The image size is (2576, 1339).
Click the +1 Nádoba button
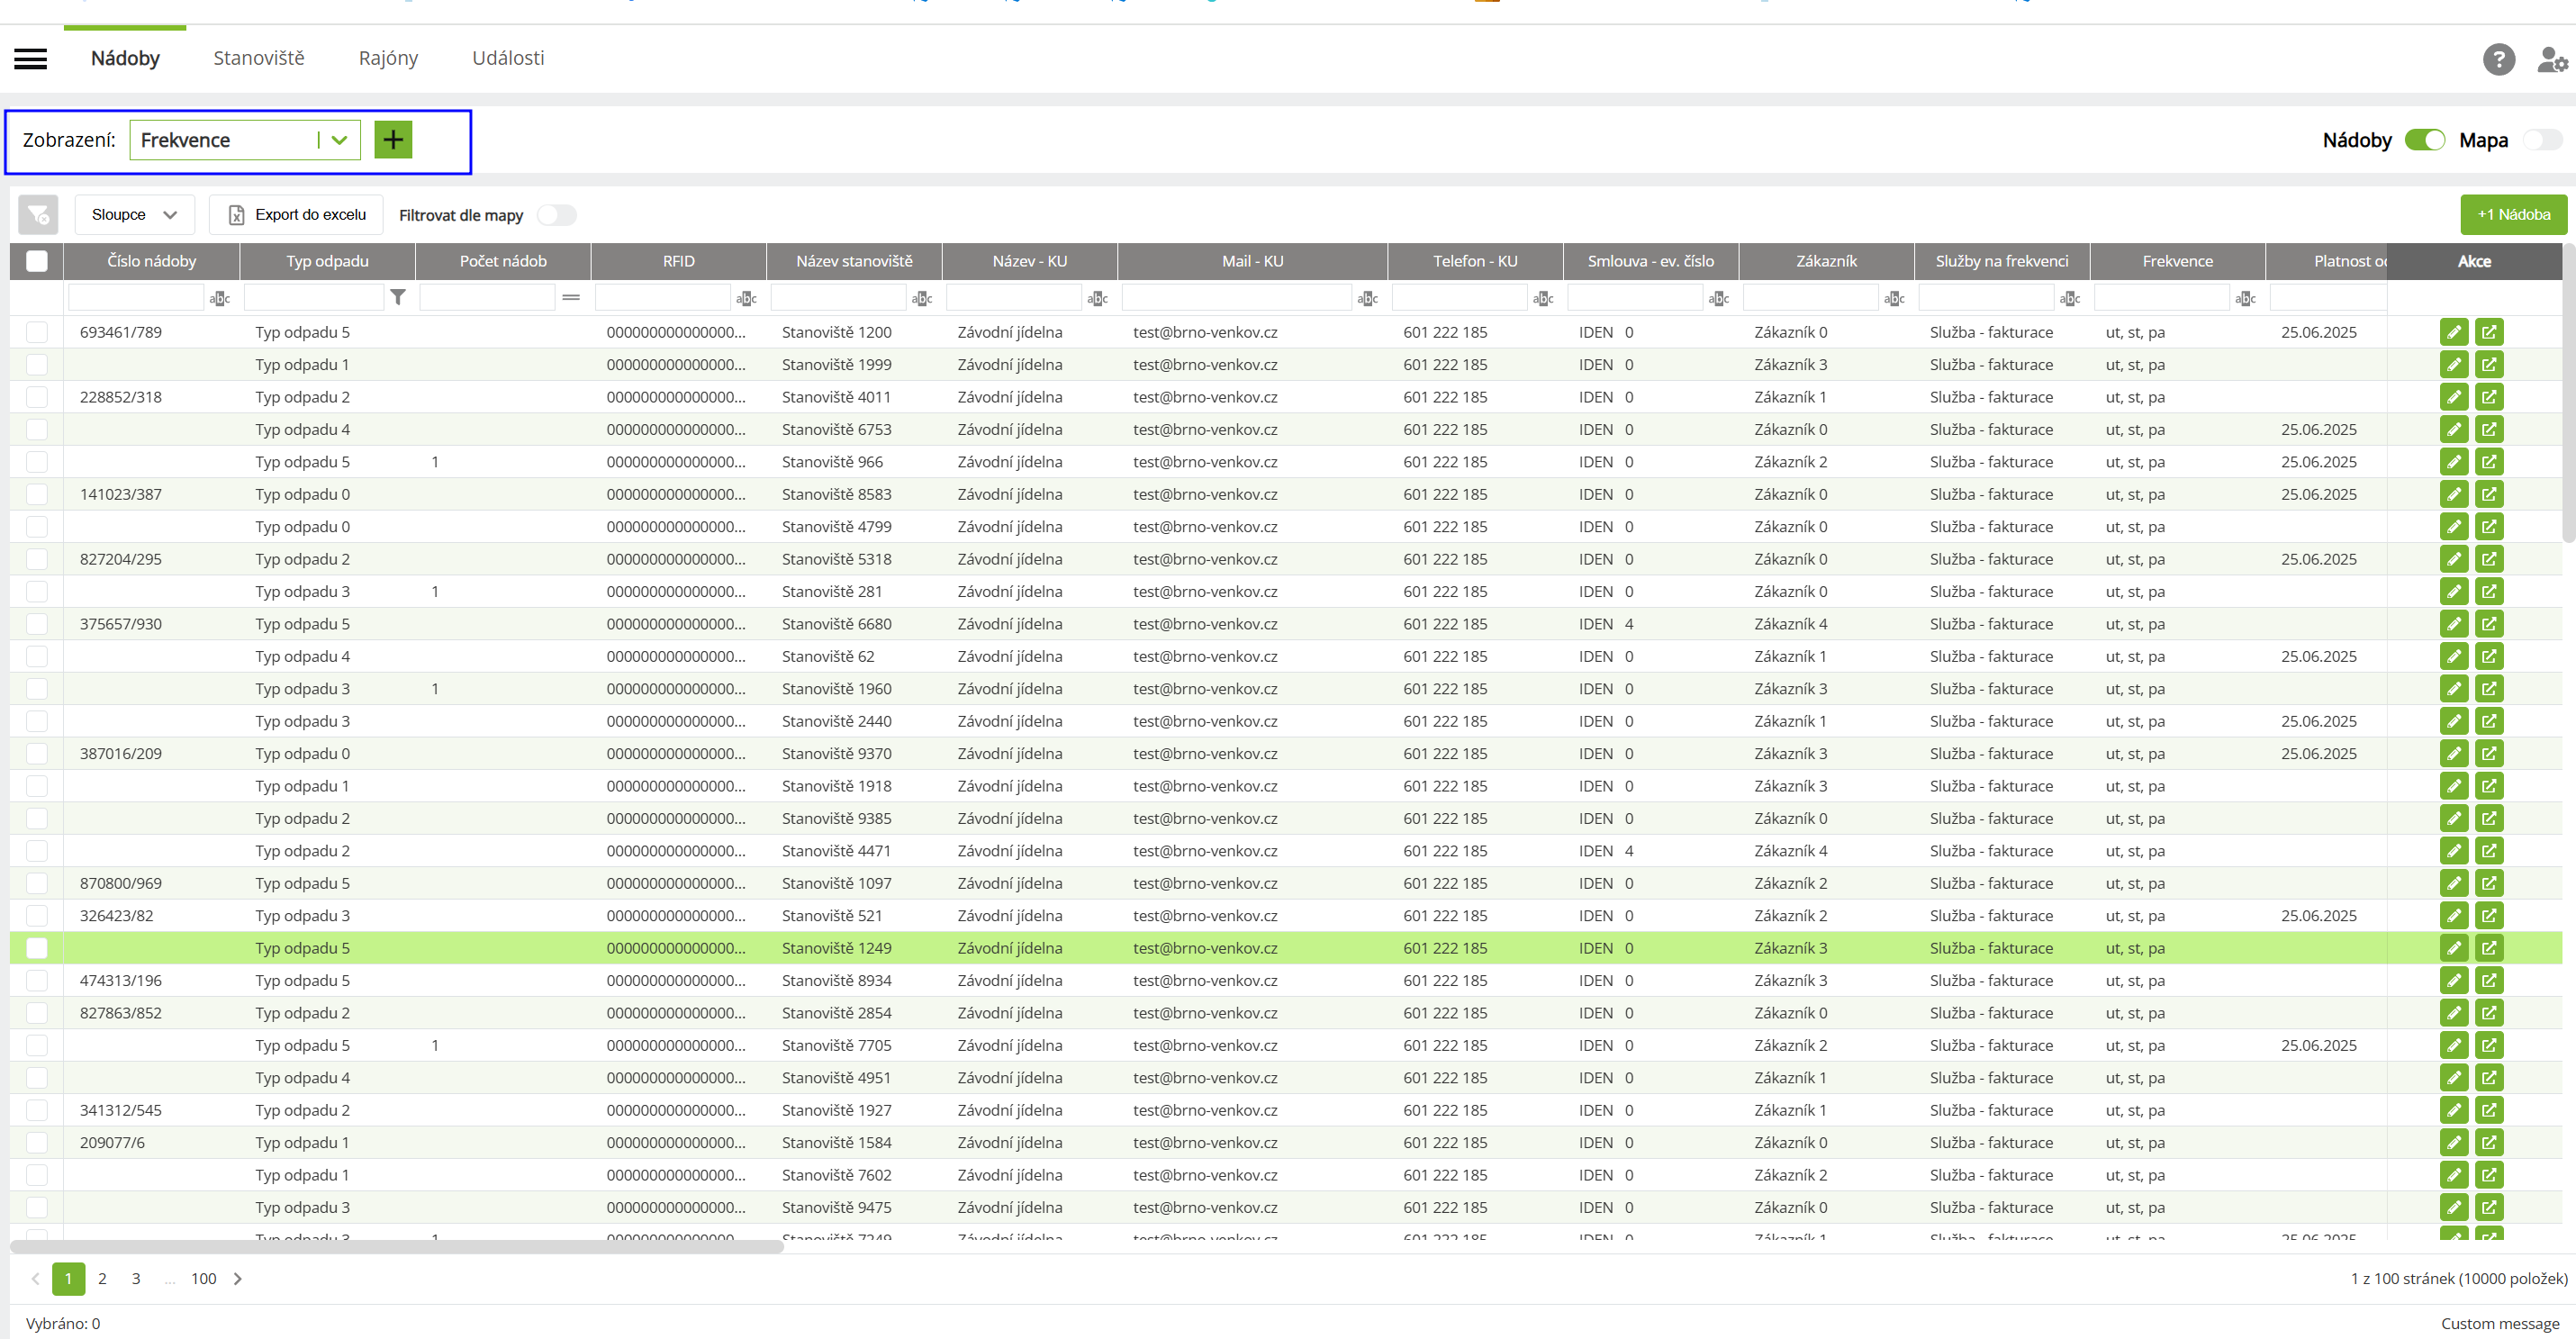[2511, 215]
